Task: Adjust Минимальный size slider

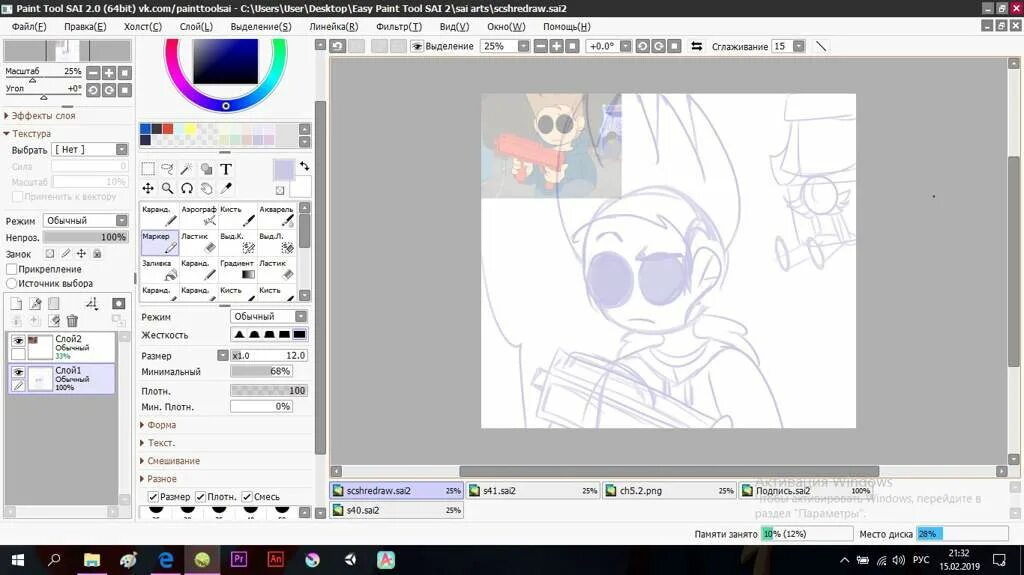Action: (261, 372)
